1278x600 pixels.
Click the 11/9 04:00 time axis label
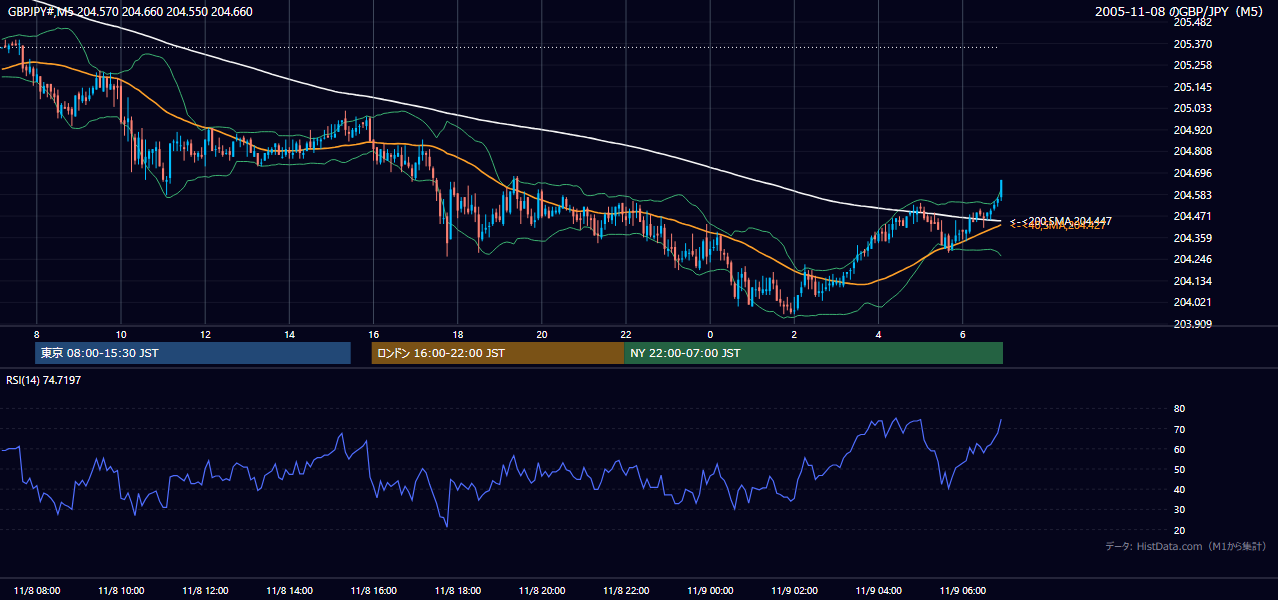878,590
